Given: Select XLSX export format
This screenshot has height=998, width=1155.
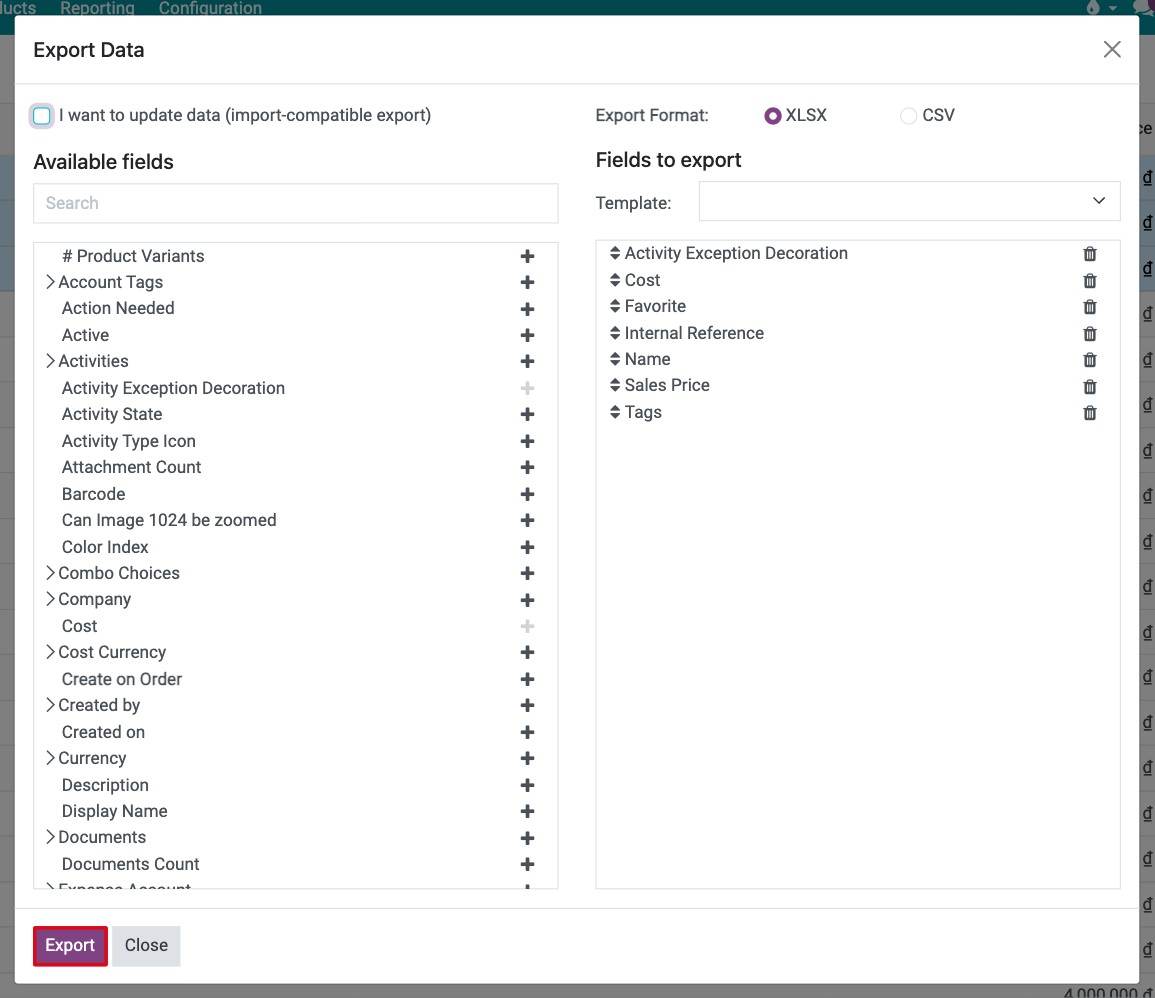Looking at the screenshot, I should coord(773,116).
